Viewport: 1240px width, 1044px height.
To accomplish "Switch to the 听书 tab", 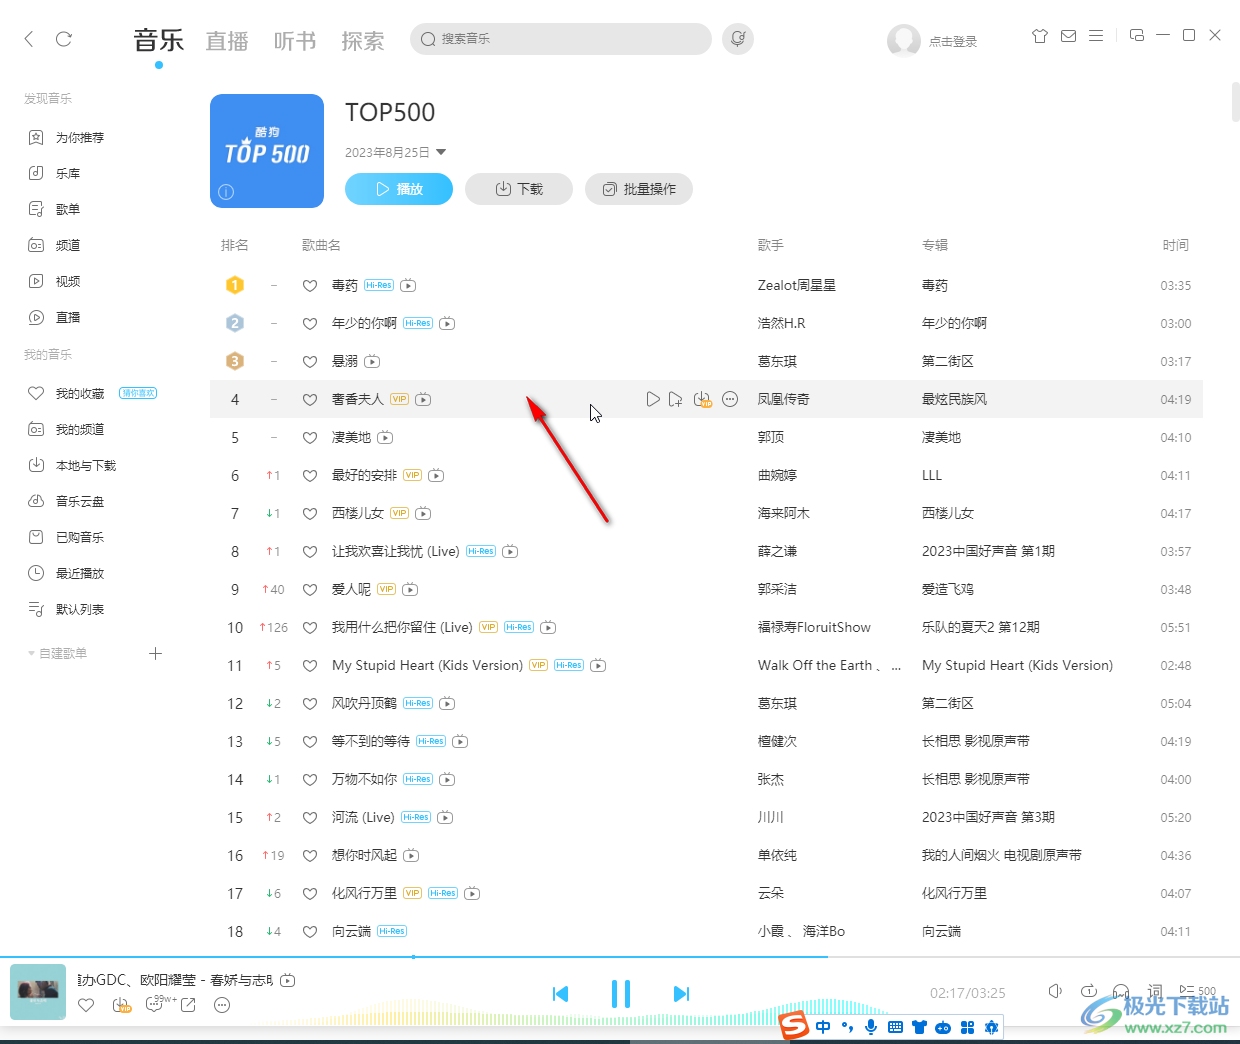I will click(x=295, y=41).
